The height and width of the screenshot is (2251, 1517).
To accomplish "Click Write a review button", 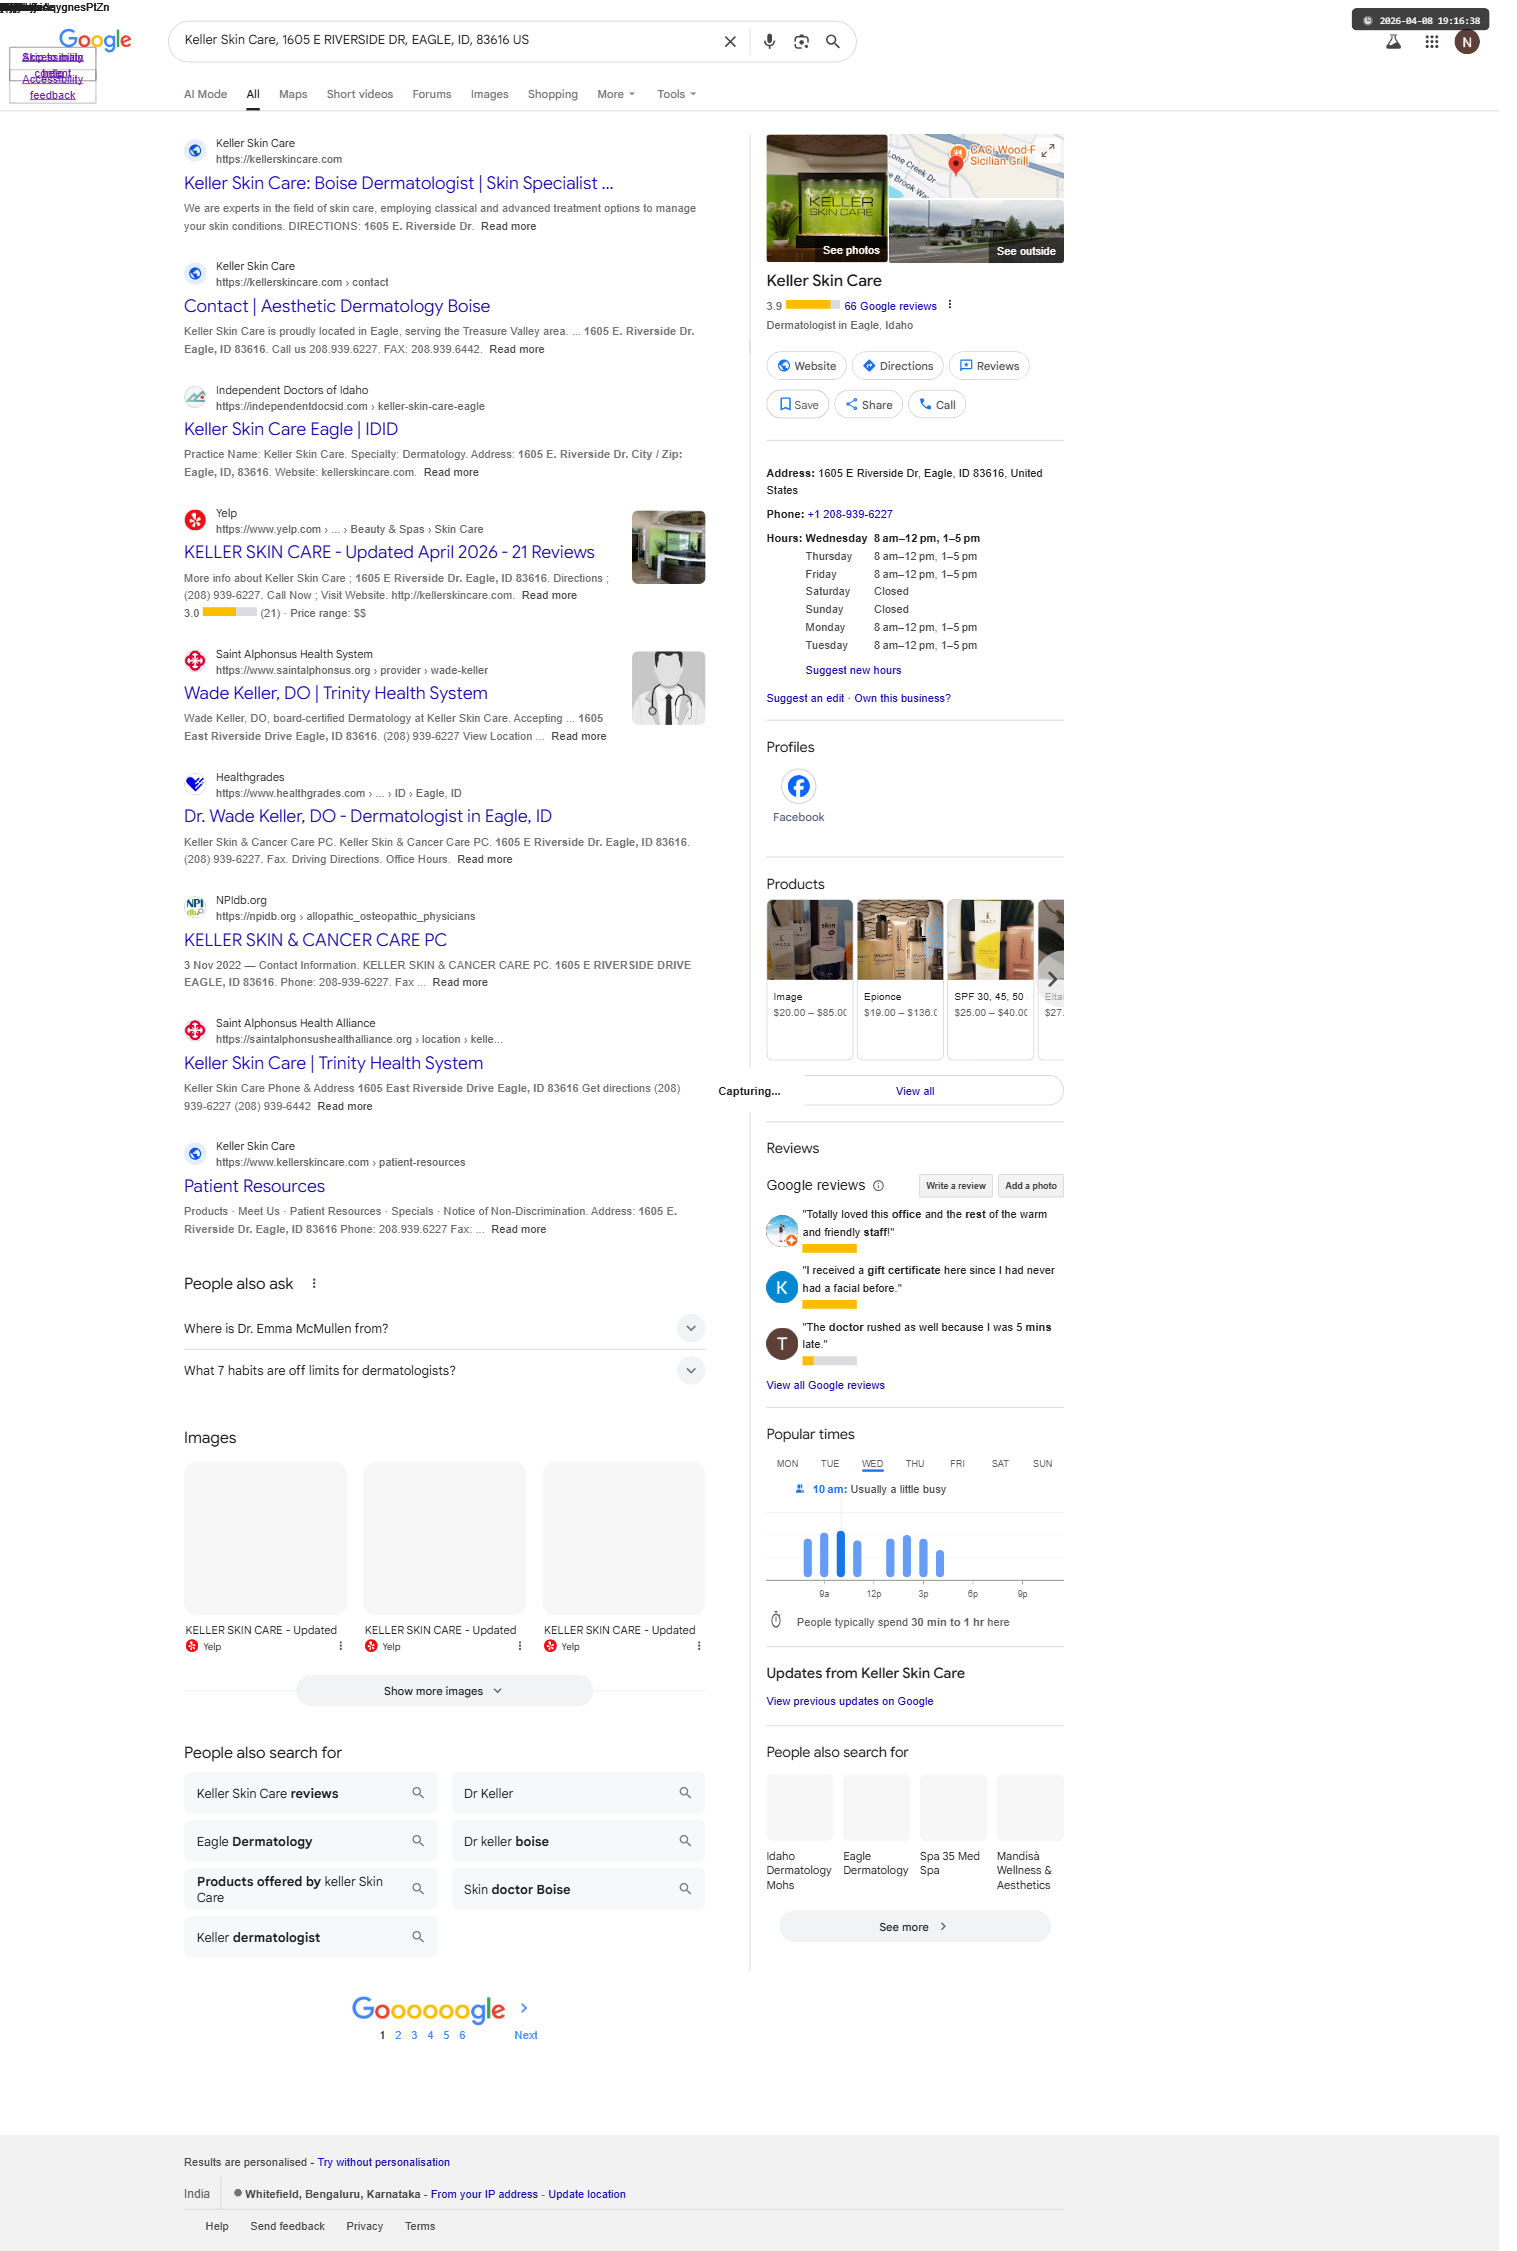I will [955, 1186].
